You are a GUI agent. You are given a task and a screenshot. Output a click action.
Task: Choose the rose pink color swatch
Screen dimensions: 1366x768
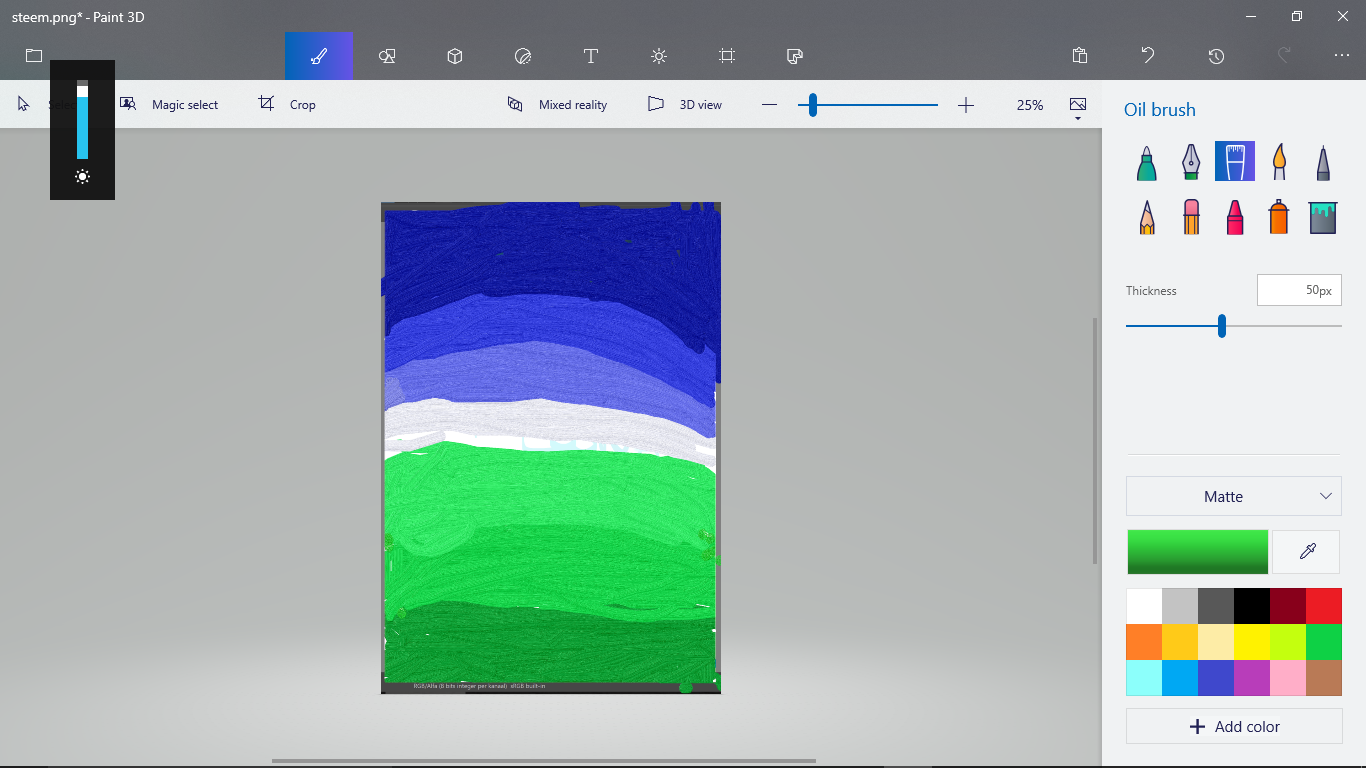(x=1288, y=678)
